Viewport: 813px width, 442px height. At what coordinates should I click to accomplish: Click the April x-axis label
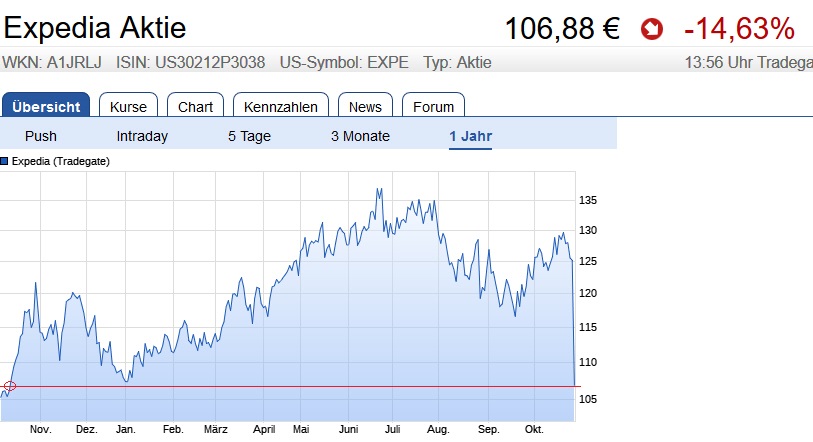(x=264, y=430)
